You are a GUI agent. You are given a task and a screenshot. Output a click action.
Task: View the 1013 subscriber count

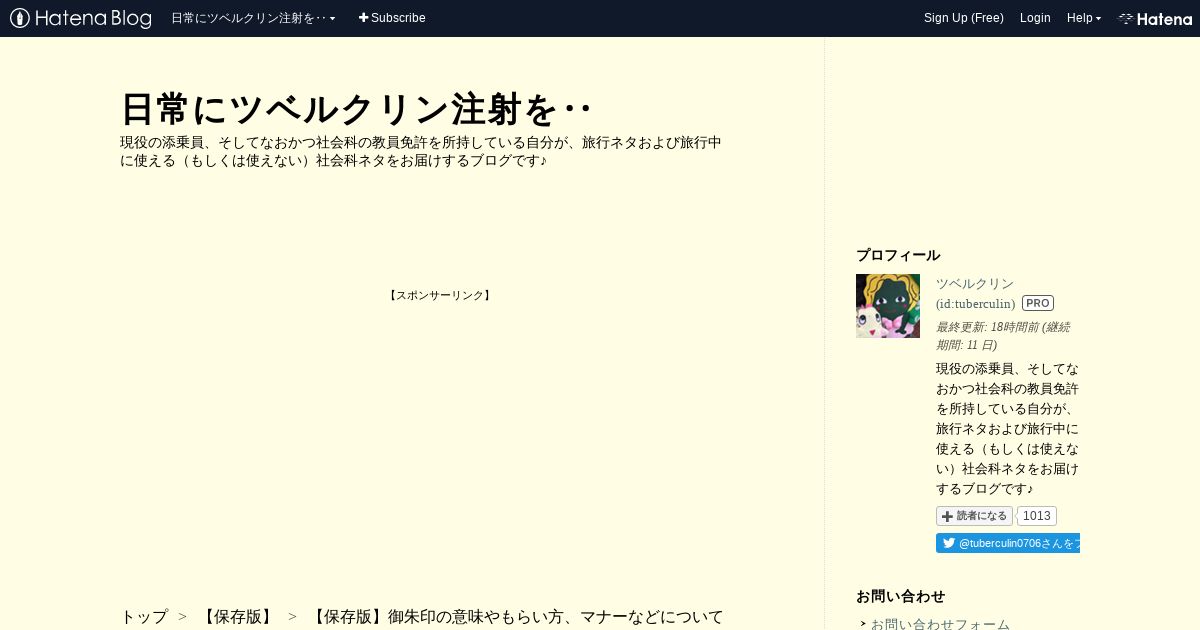[1037, 516]
